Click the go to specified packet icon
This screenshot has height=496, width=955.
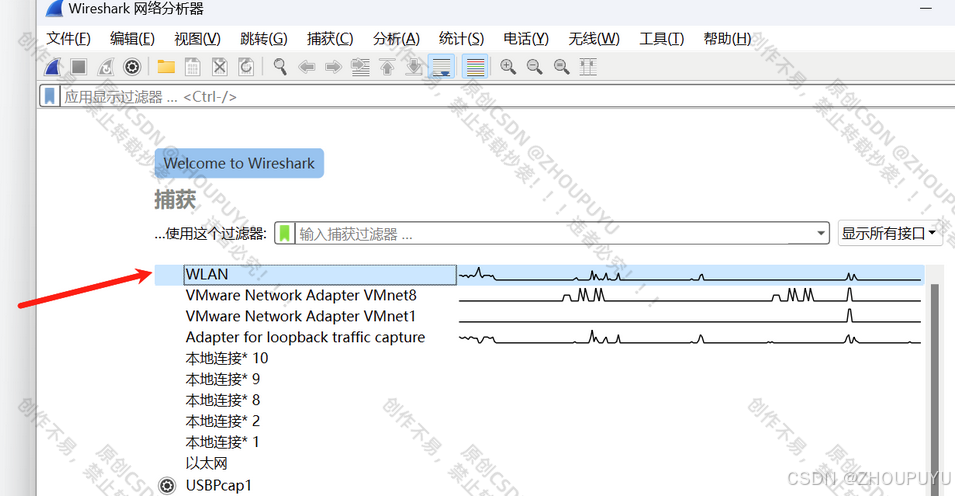(x=361, y=66)
